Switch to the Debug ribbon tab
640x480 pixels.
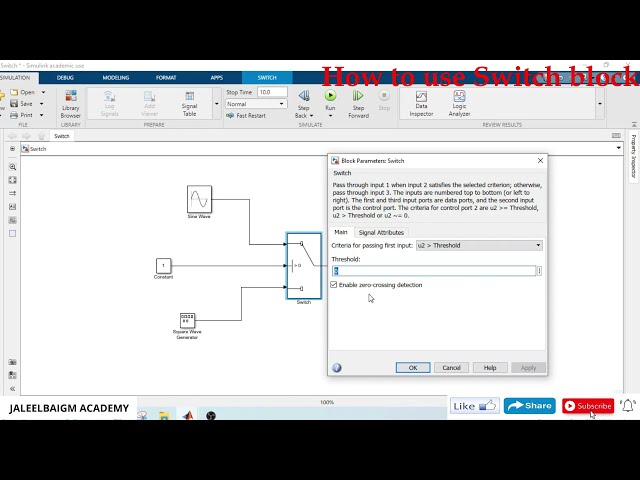[x=65, y=78]
